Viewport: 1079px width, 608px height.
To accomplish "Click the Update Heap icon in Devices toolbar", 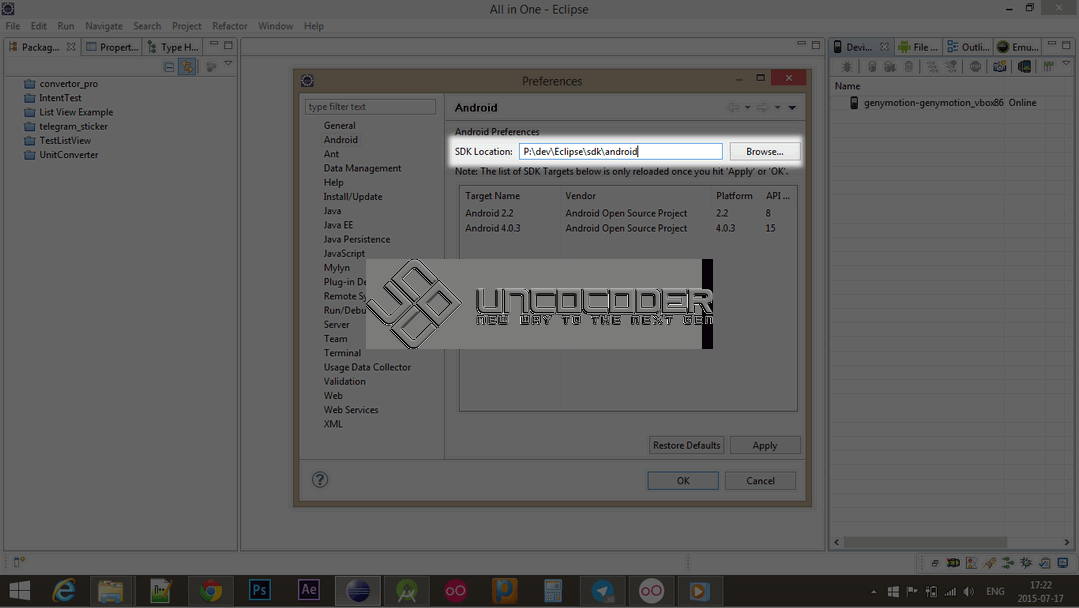I will (x=872, y=67).
